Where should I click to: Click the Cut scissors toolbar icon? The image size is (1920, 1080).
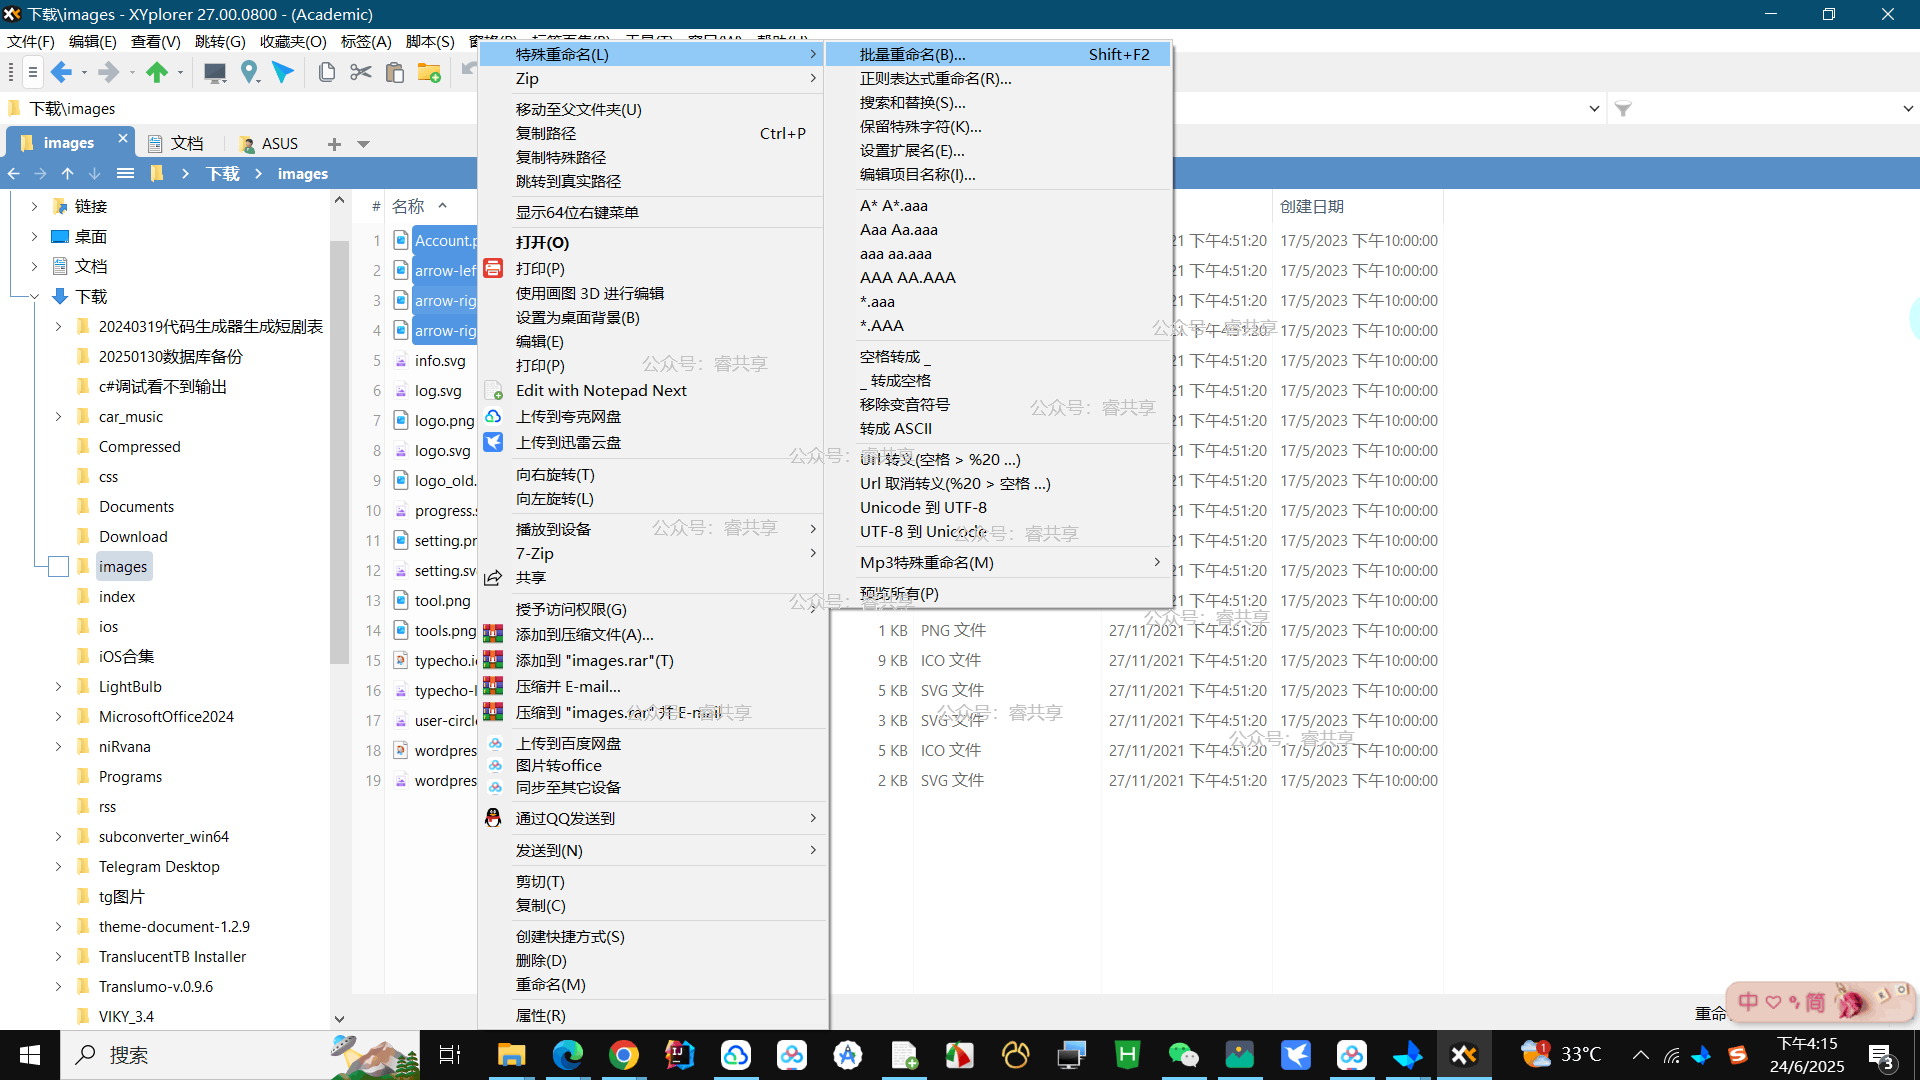361,72
